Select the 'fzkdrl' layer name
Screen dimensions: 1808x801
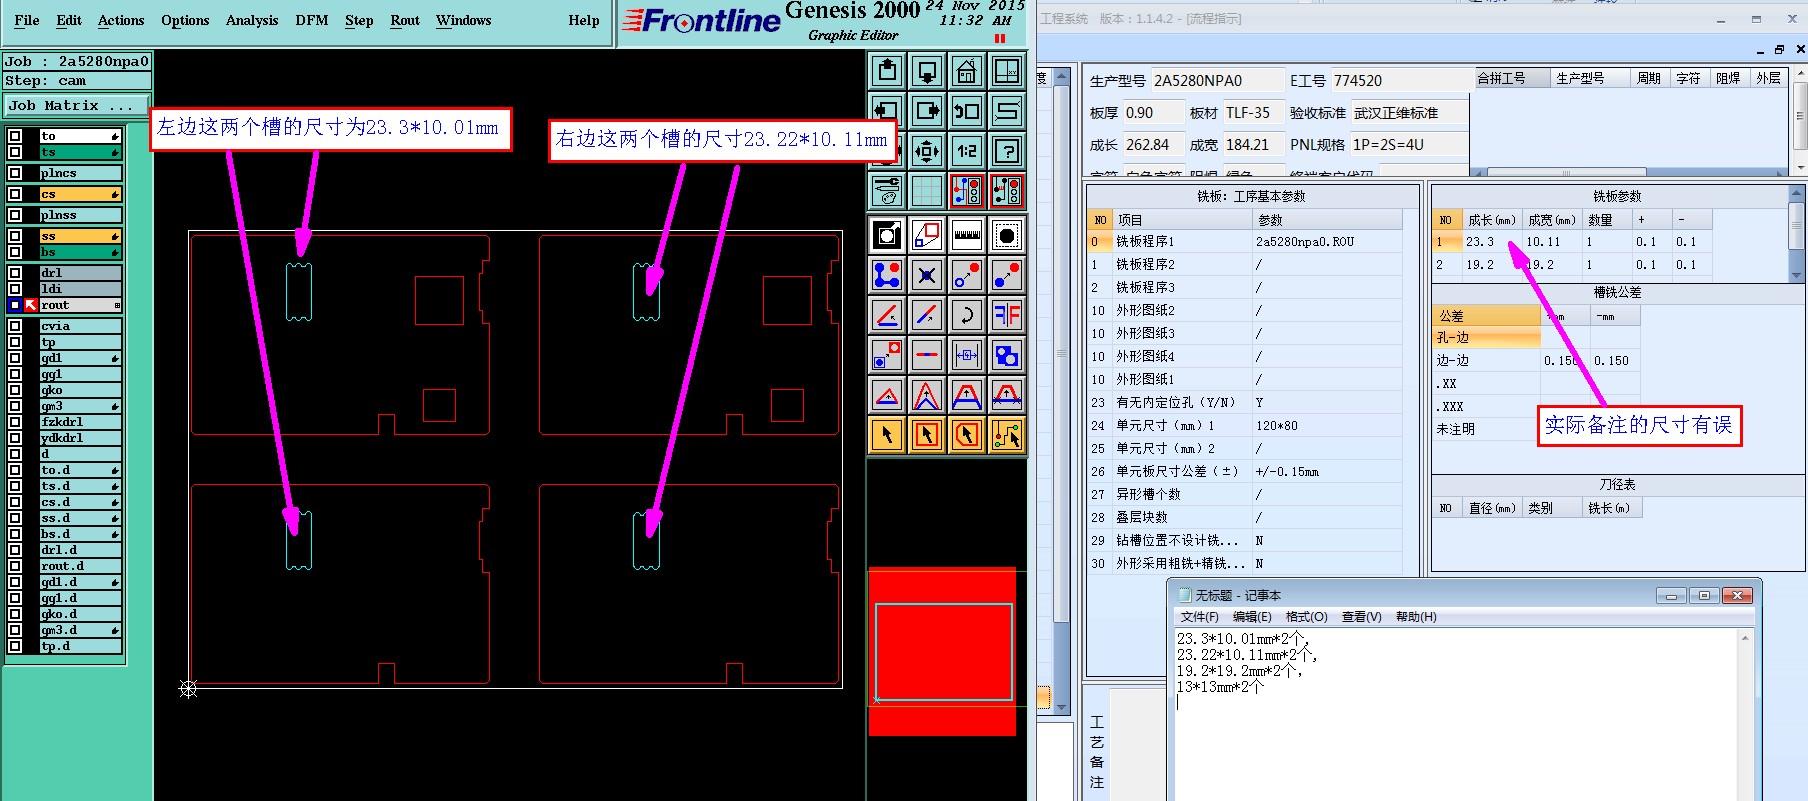tap(80, 422)
